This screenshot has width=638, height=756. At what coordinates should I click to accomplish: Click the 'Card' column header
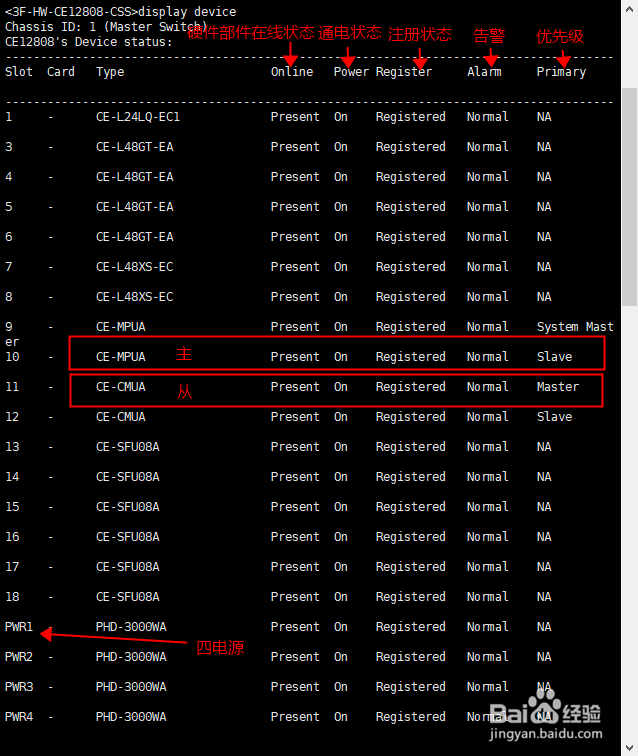[x=61, y=72]
